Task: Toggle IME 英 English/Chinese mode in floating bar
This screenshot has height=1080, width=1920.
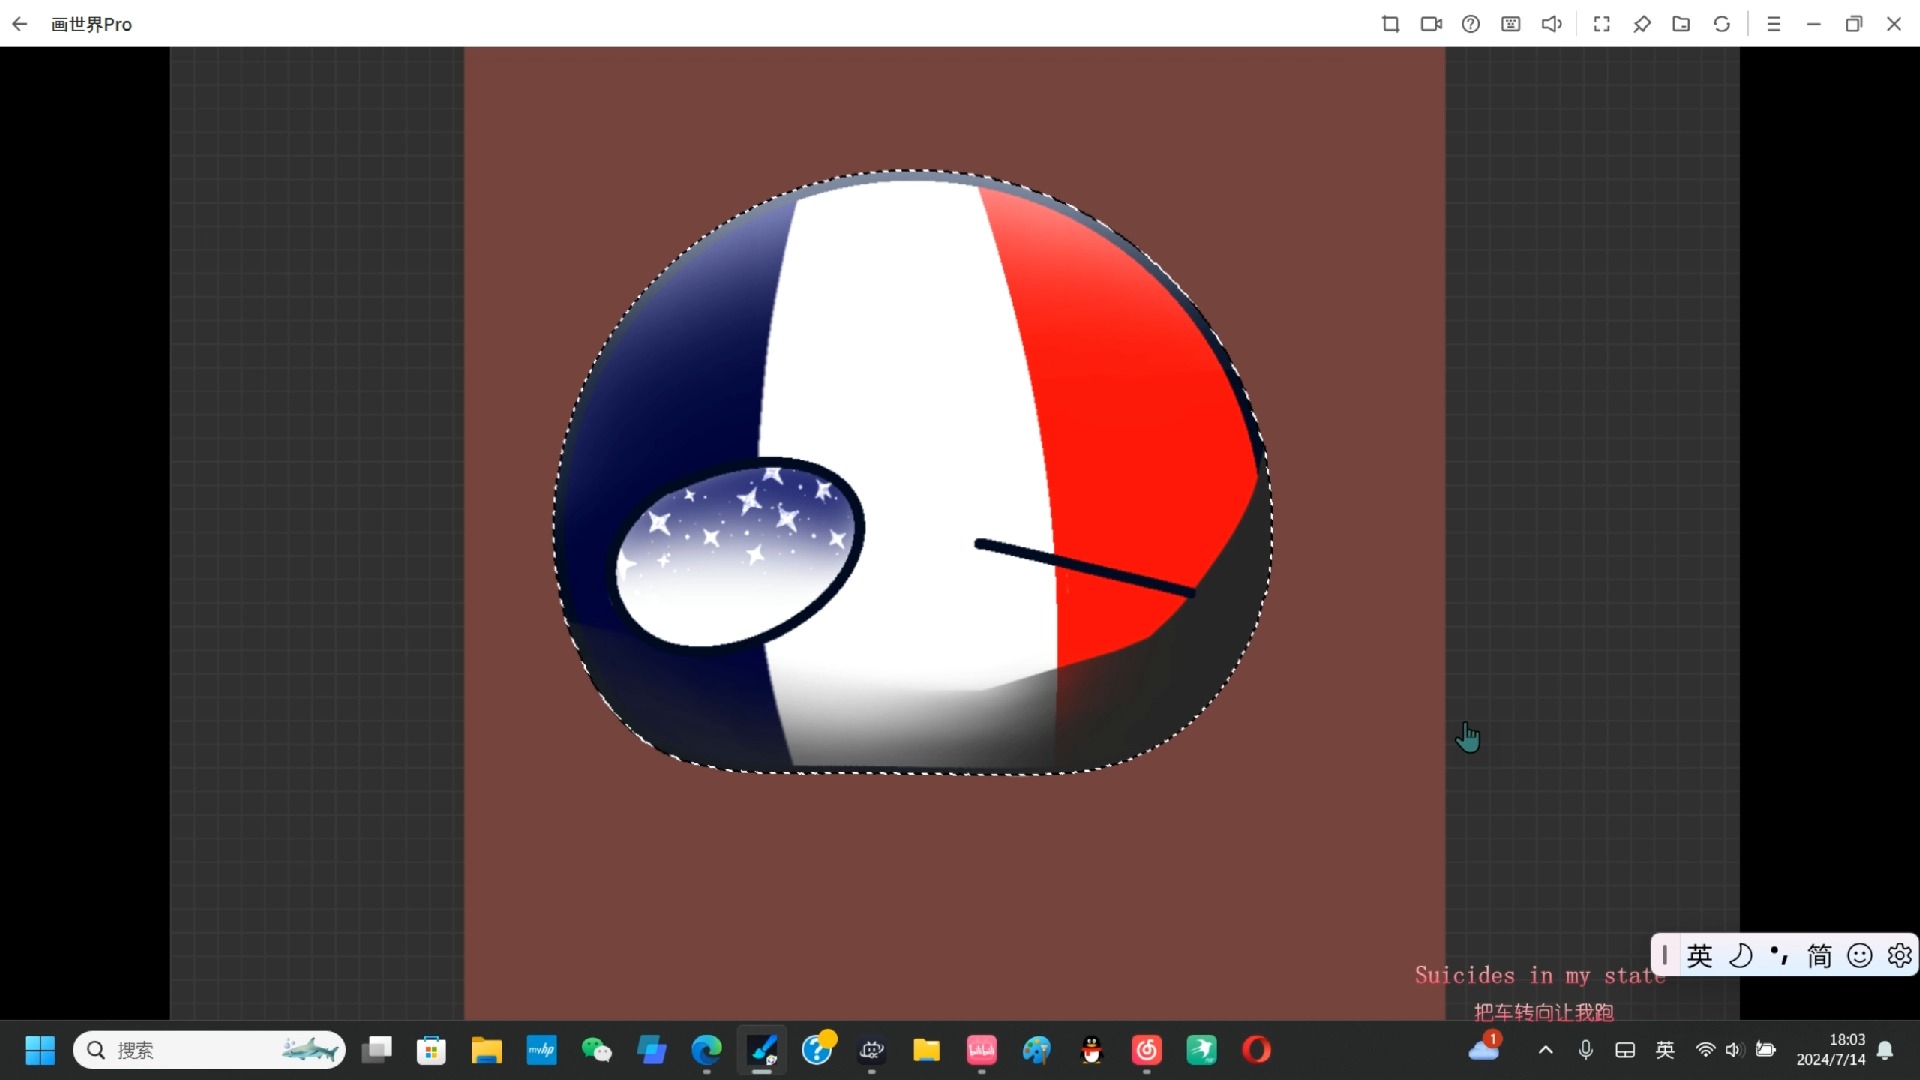Action: (x=1699, y=956)
